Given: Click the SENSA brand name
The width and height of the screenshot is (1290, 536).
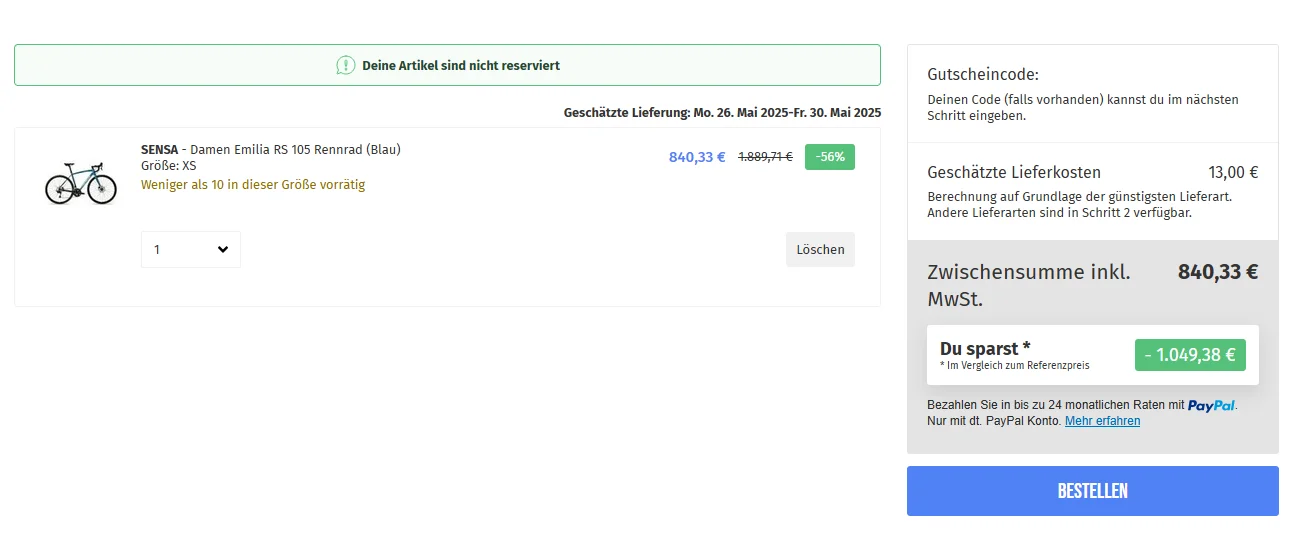Looking at the screenshot, I should tap(159, 150).
